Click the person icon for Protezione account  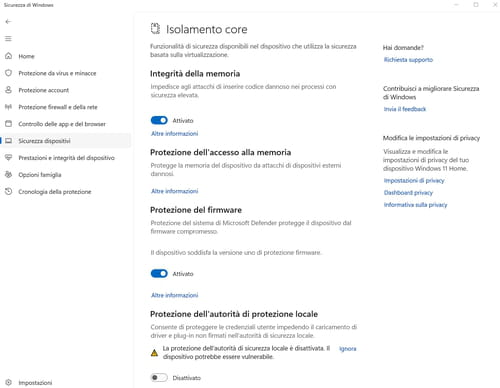[9, 90]
